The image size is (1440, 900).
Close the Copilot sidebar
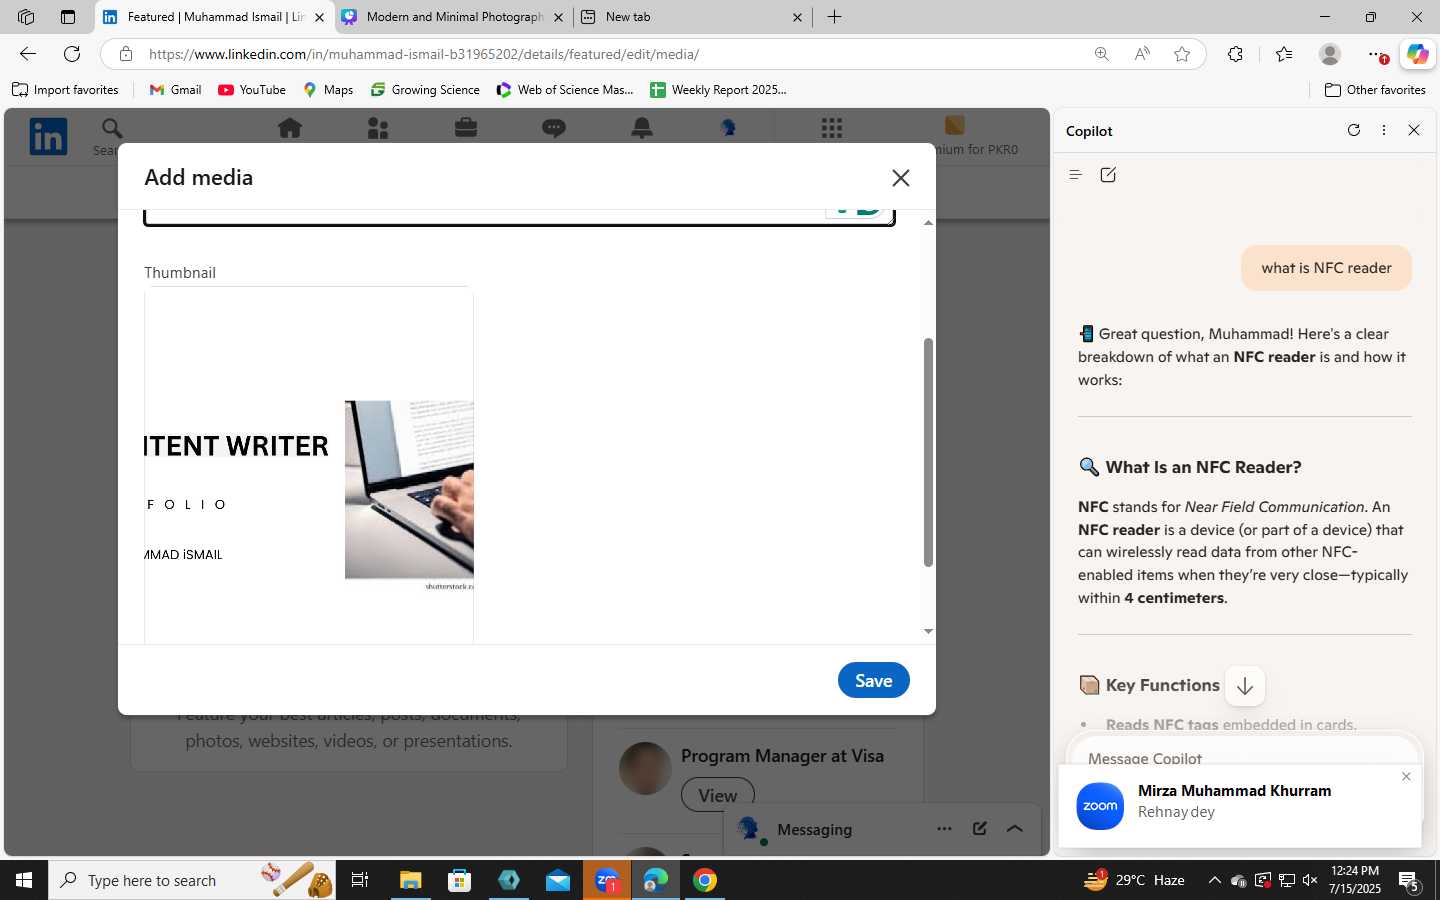click(x=1414, y=130)
